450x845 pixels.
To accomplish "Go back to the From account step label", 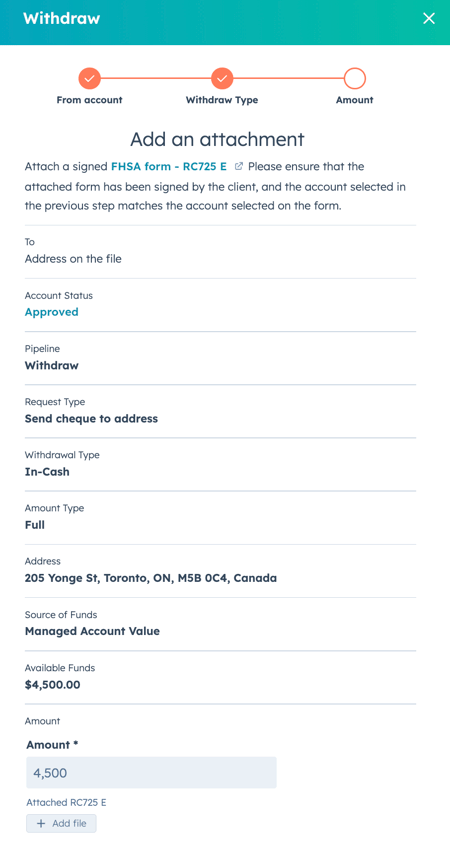I will point(89,100).
